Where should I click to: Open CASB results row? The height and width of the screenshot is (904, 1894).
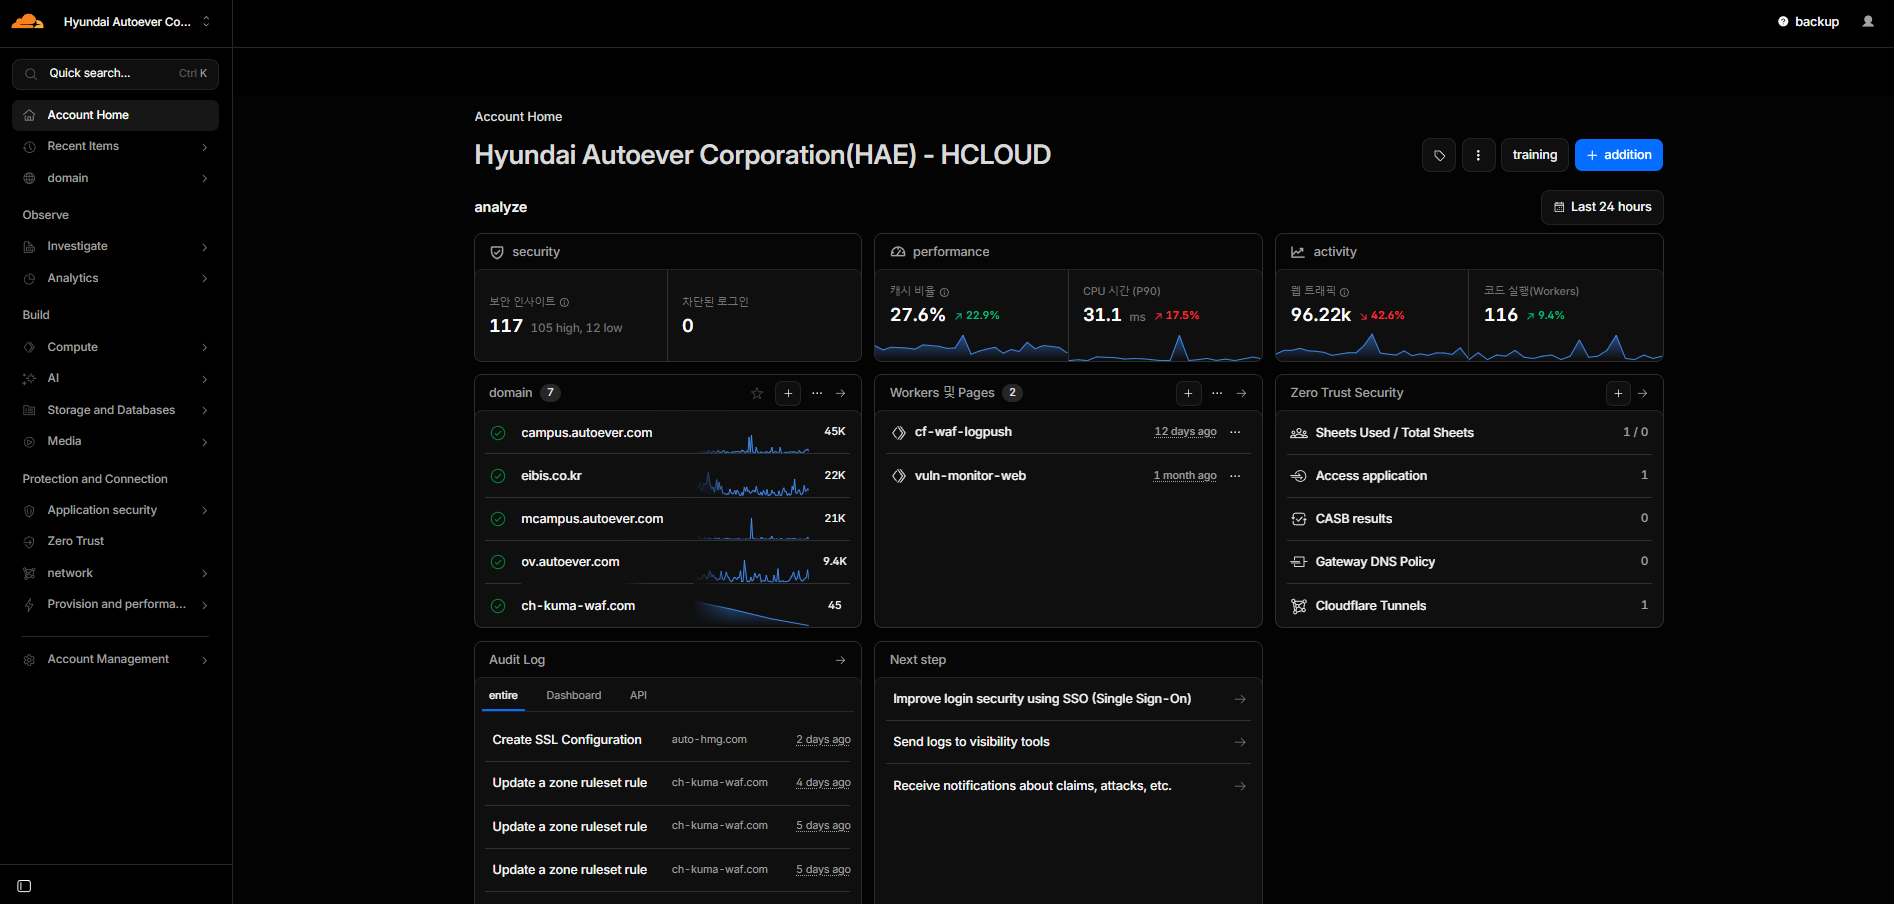point(1469,519)
